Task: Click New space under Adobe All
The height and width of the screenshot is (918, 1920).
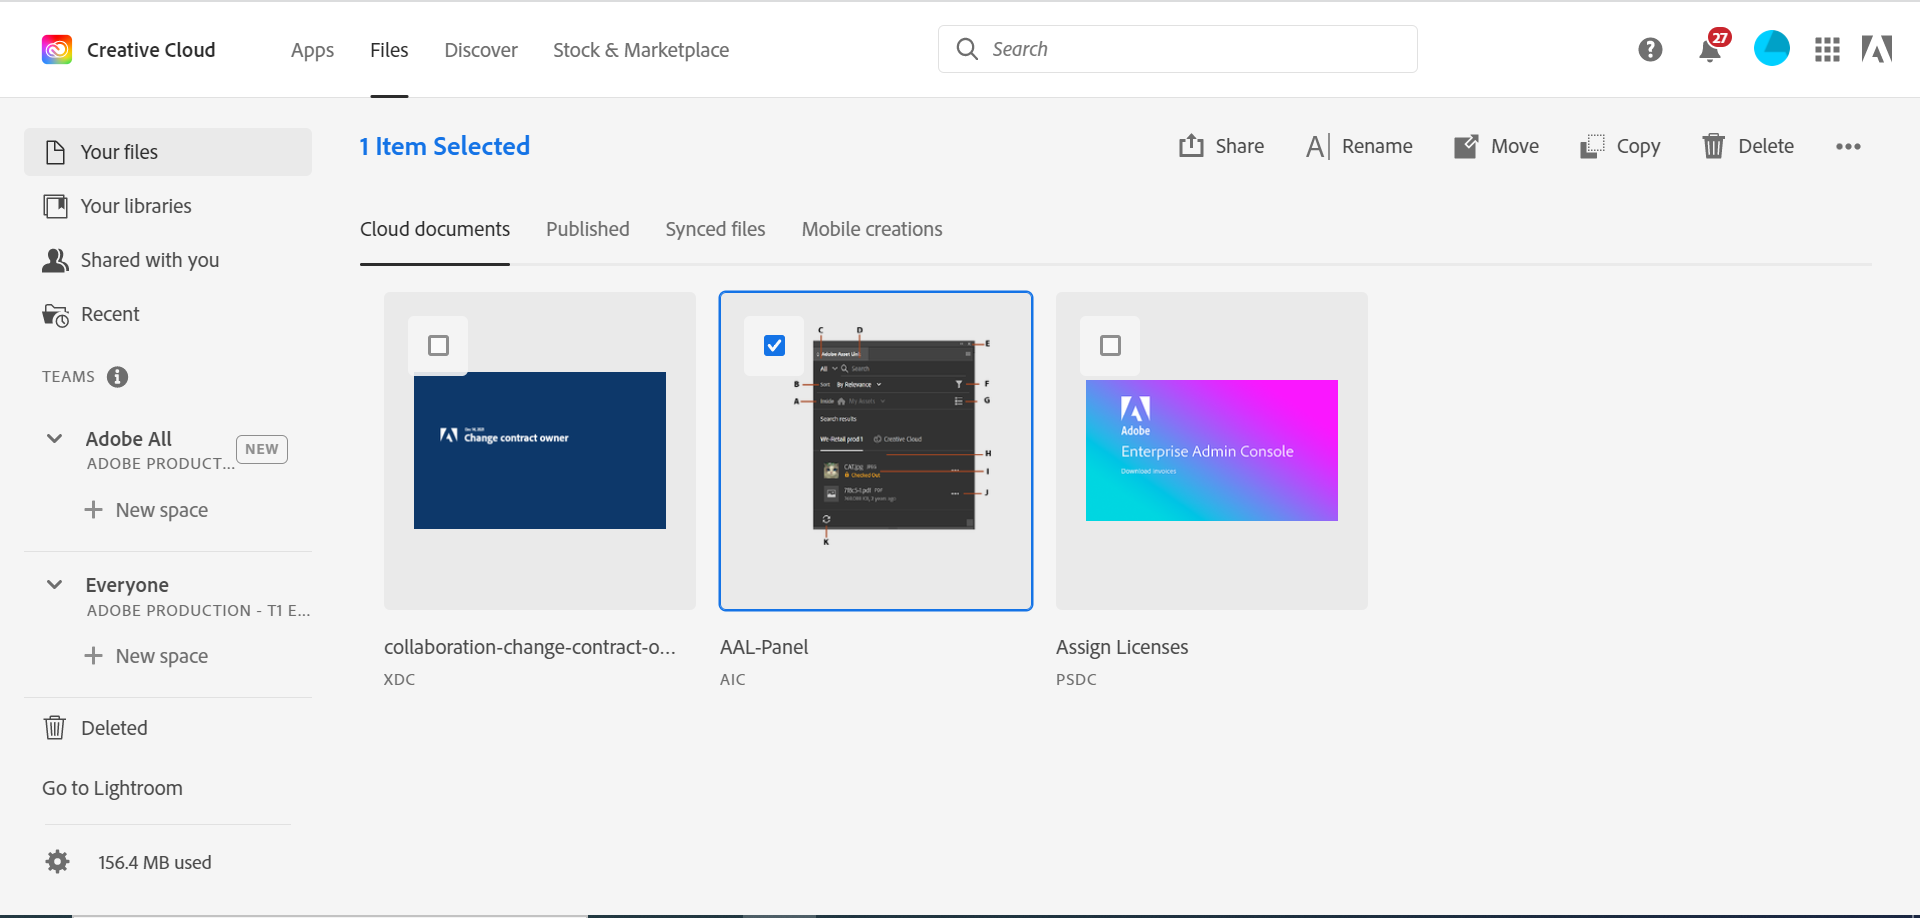Action: click(x=162, y=510)
